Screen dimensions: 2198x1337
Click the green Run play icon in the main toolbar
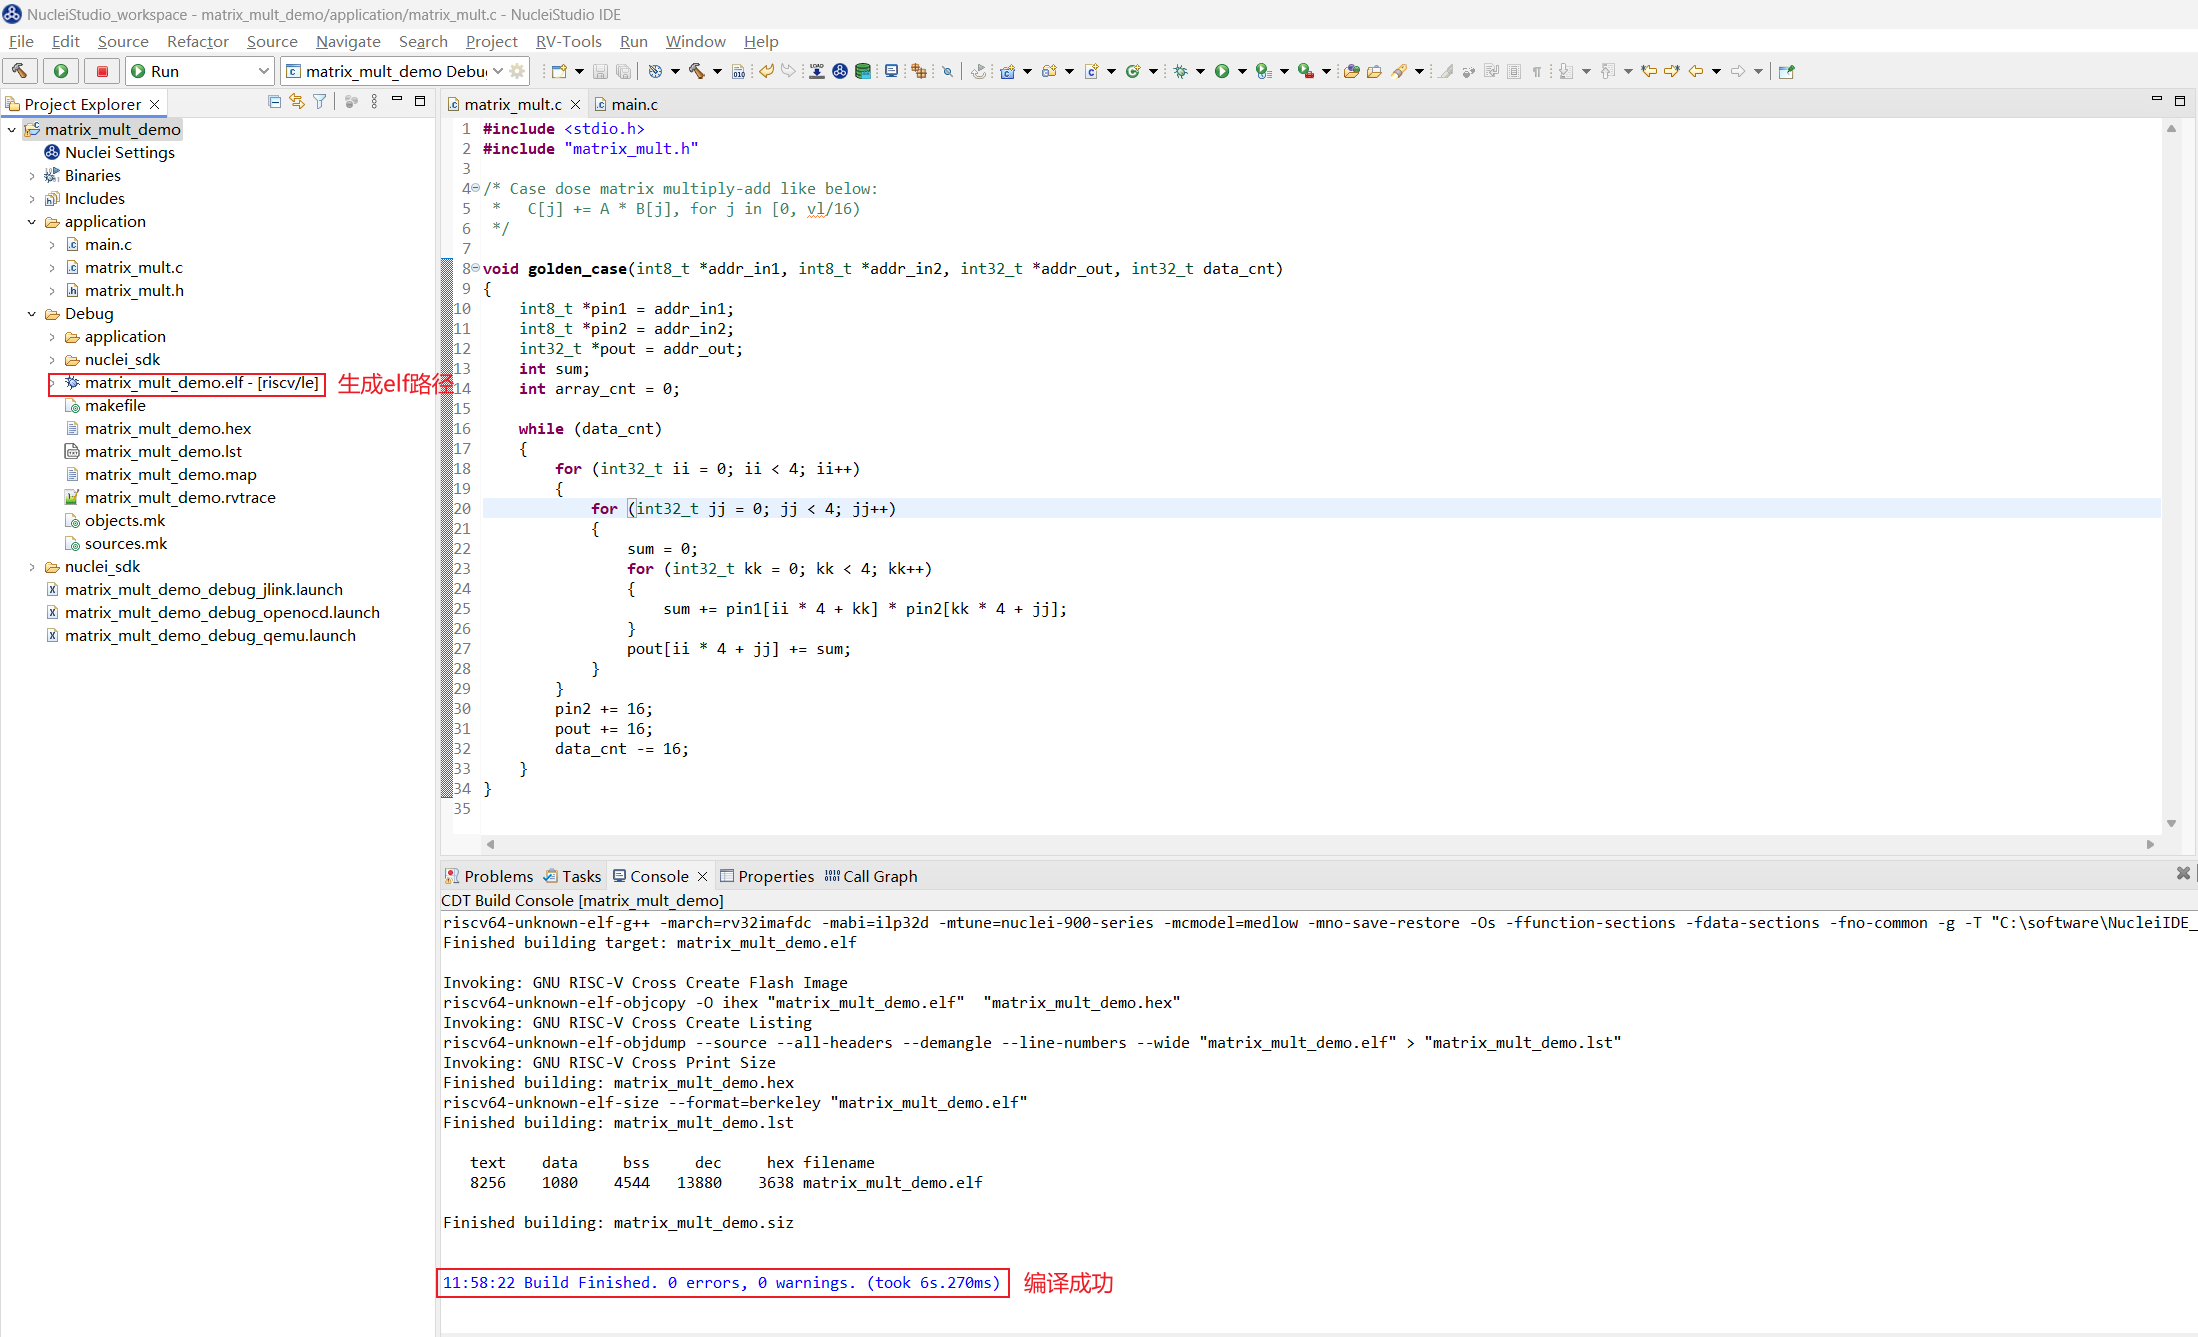(1222, 71)
